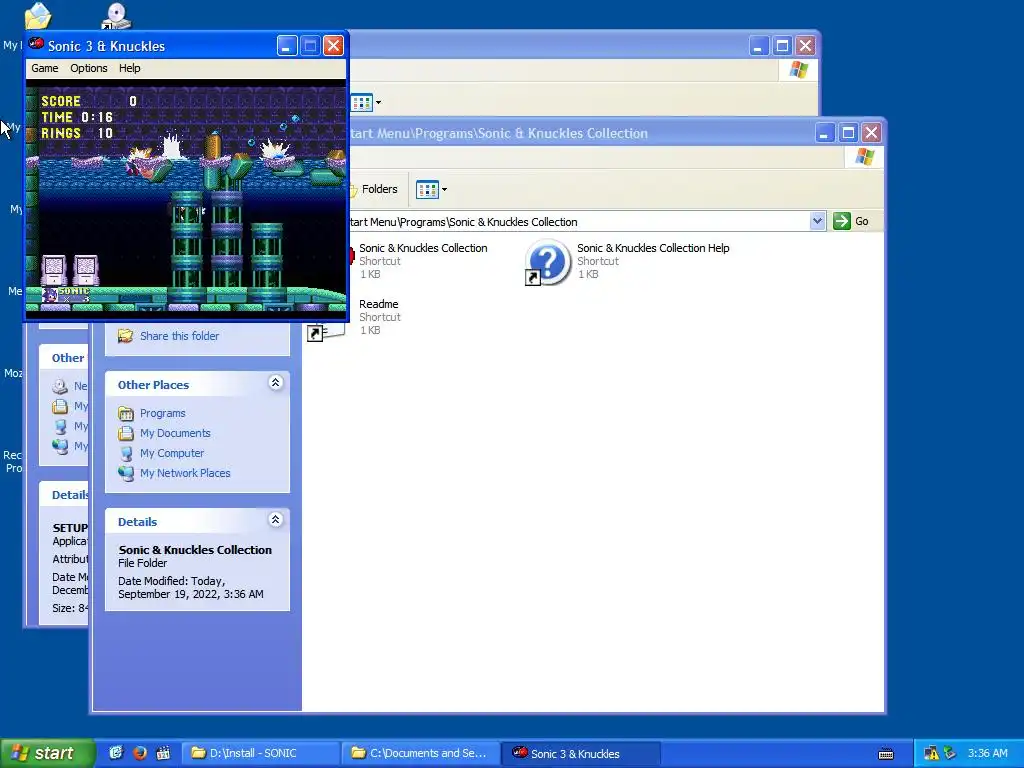Click the Sonic & Knuckles Collection Help label
1024x768 pixels.
(653, 248)
